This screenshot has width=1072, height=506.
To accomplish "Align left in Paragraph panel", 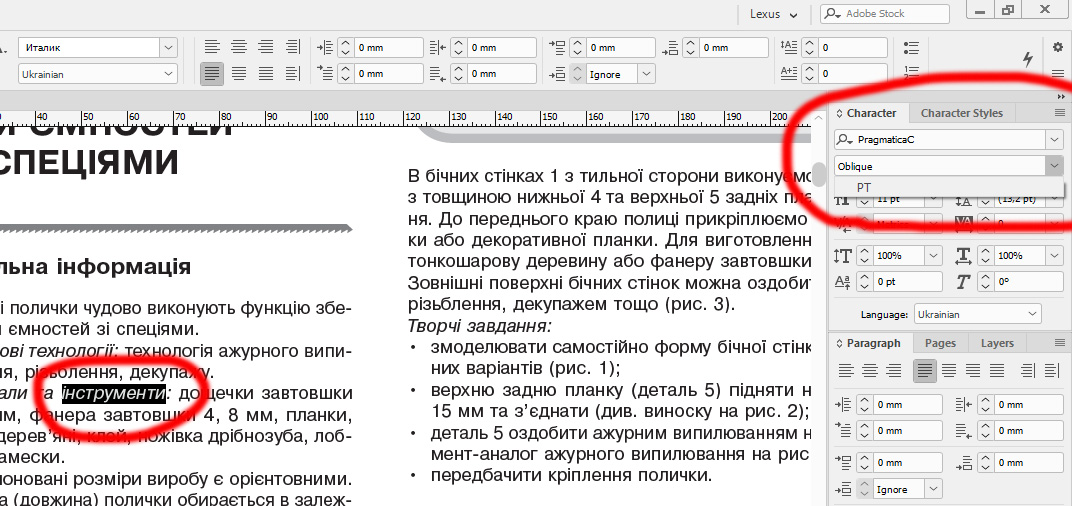I will coord(846,371).
